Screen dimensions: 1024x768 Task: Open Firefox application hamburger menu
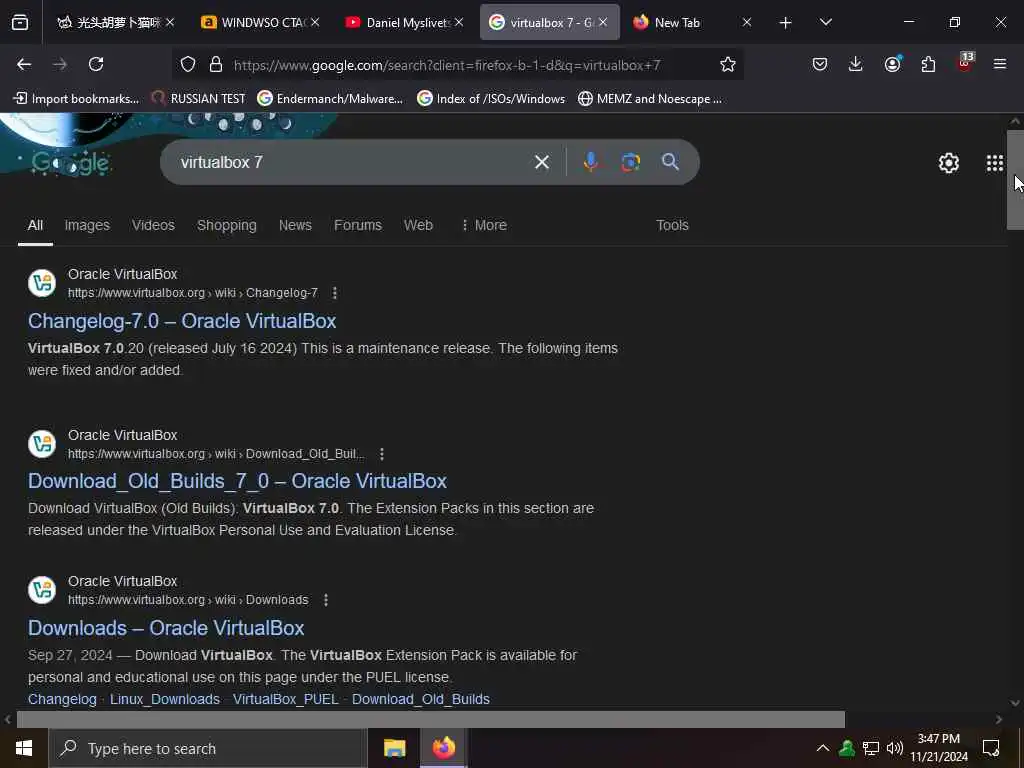[999, 64]
